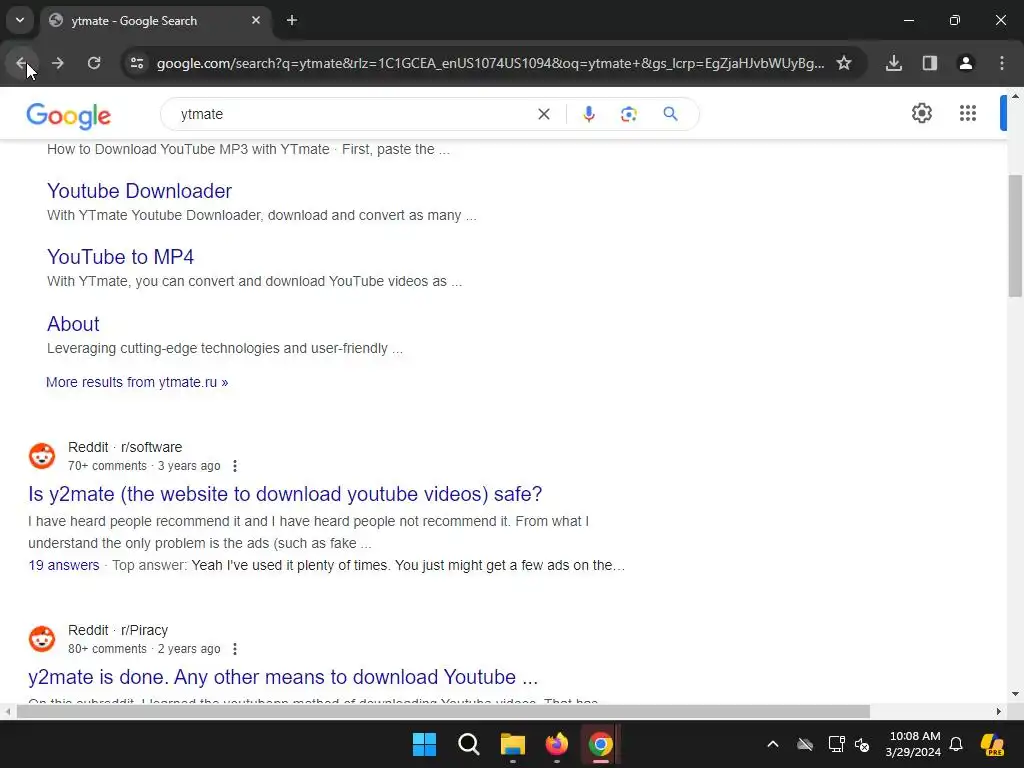
Task: Submit search with magnifier icon
Action: [x=670, y=114]
